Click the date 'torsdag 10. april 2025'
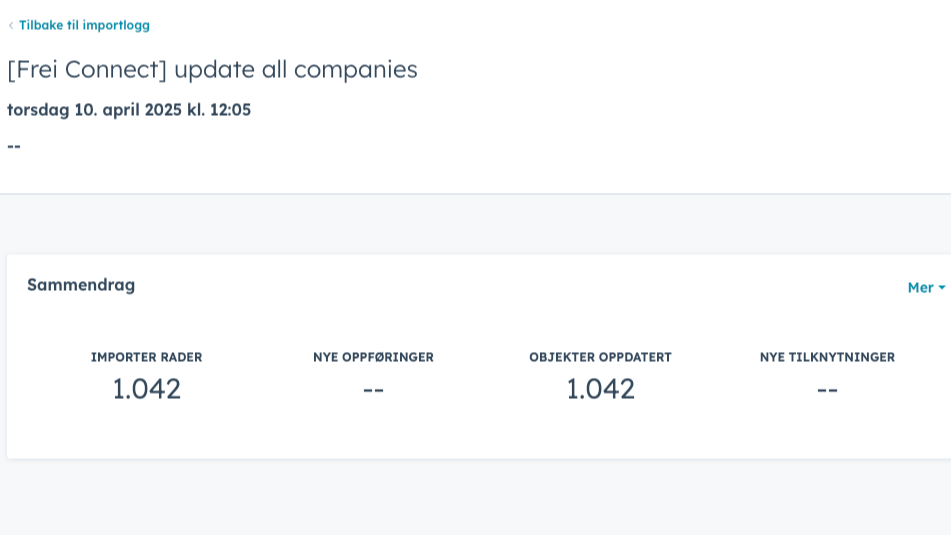951x535 pixels. (94, 110)
